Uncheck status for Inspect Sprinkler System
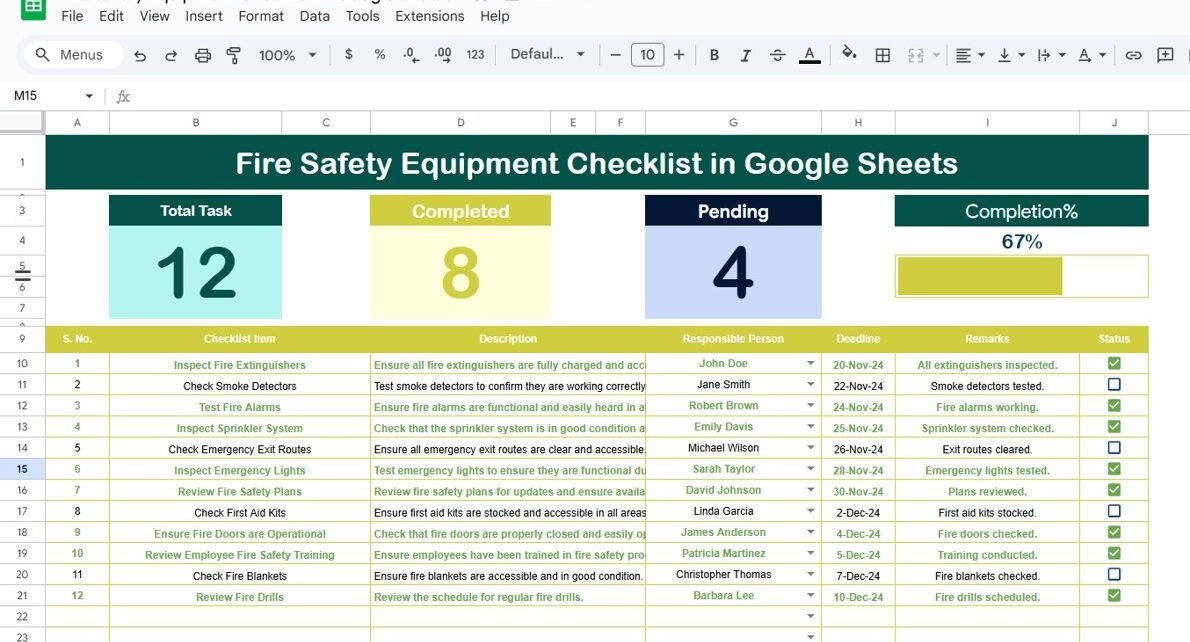This screenshot has width=1190, height=642. point(1113,426)
